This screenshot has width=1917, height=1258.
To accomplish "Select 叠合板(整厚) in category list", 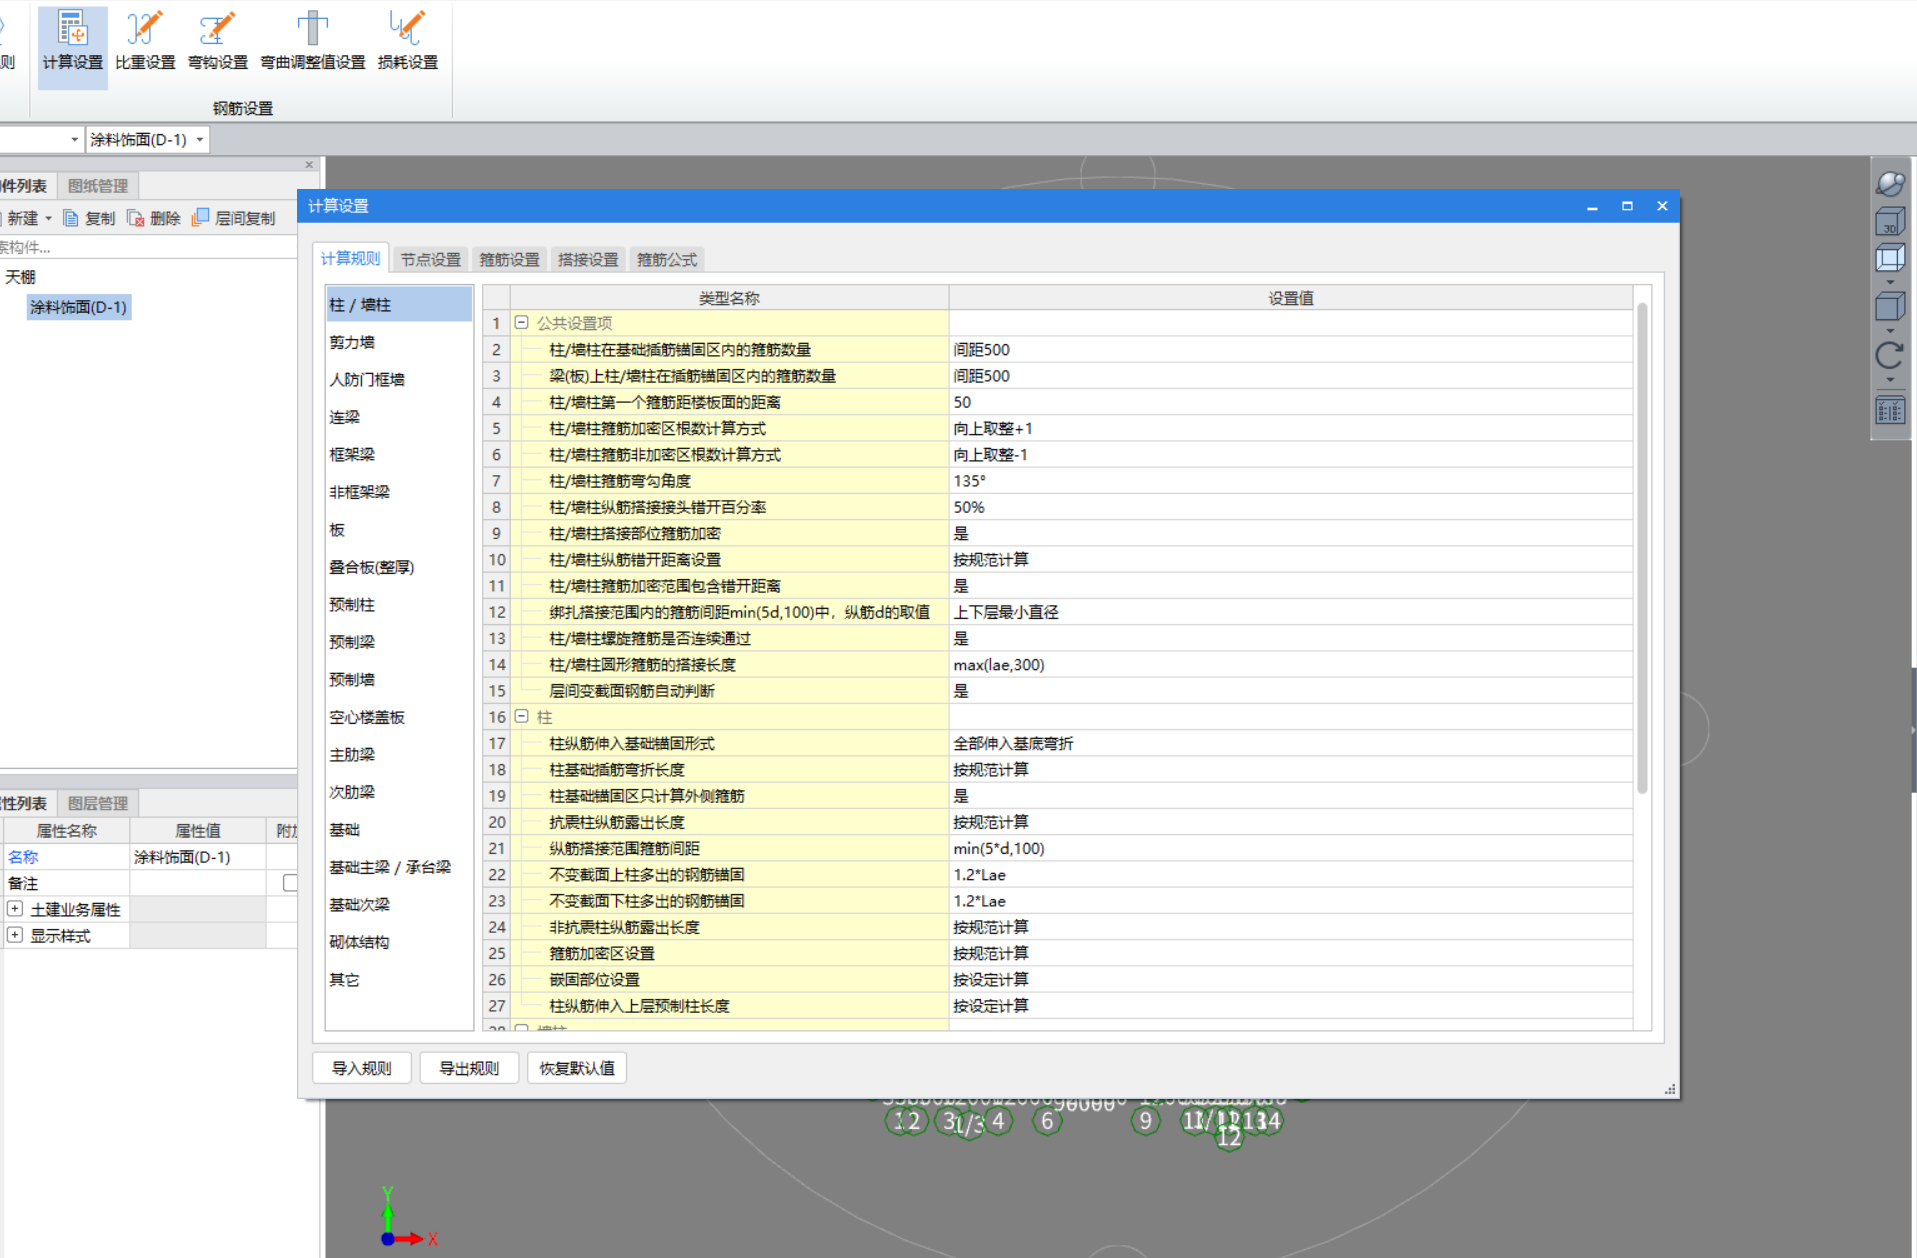I will (398, 567).
